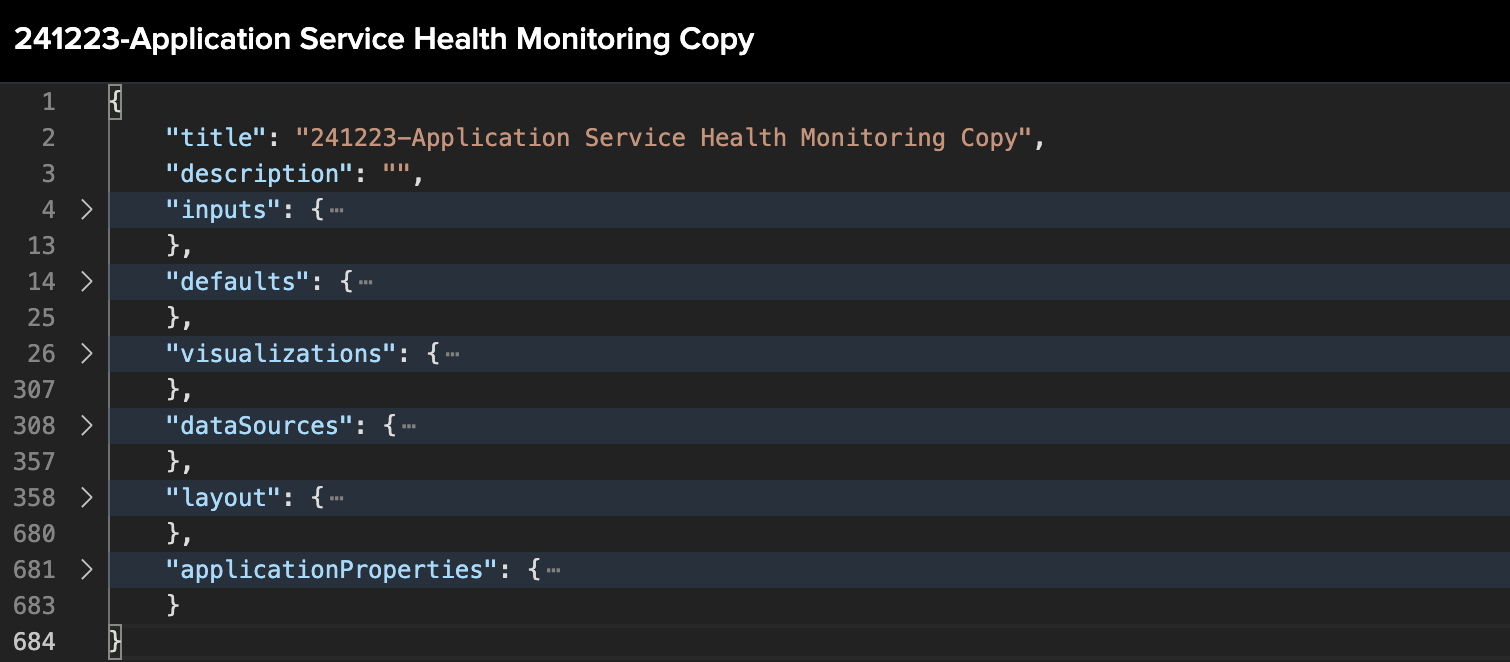The height and width of the screenshot is (662, 1510).
Task: Click the fold ellipsis following "layout"
Action: (337, 498)
